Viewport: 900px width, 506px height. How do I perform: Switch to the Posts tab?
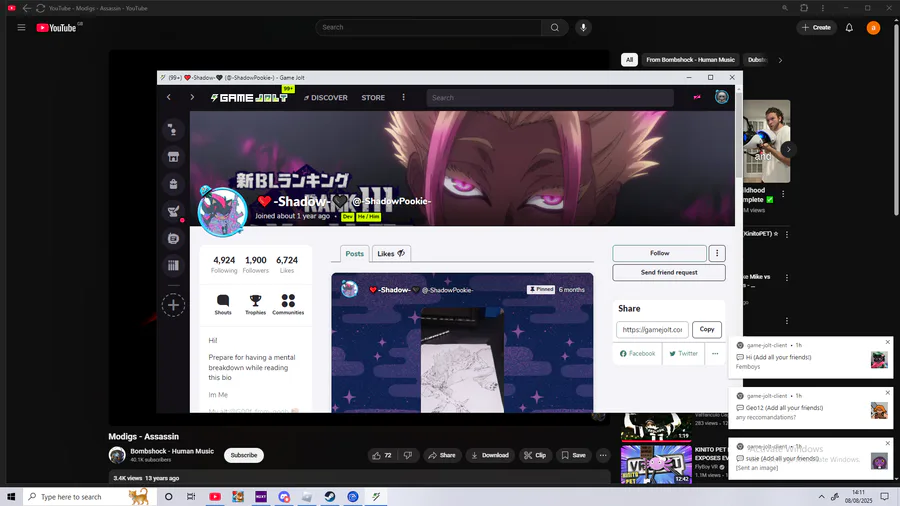[x=354, y=254]
